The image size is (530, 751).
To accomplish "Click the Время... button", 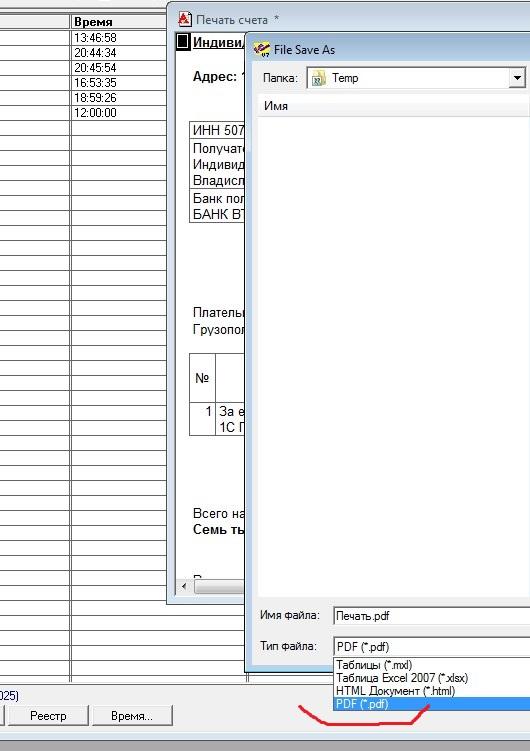I will (132, 716).
